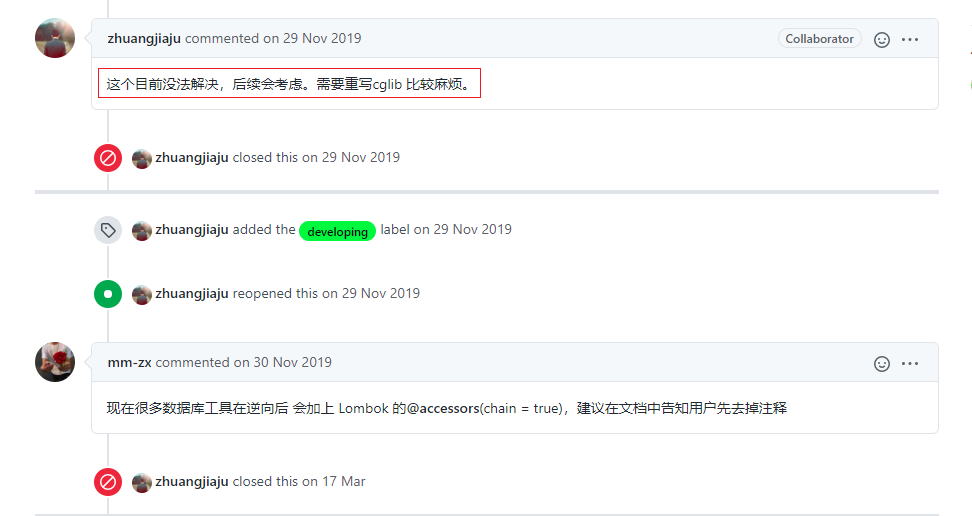Open zhuangjiaju username in first comment header

[x=144, y=38]
